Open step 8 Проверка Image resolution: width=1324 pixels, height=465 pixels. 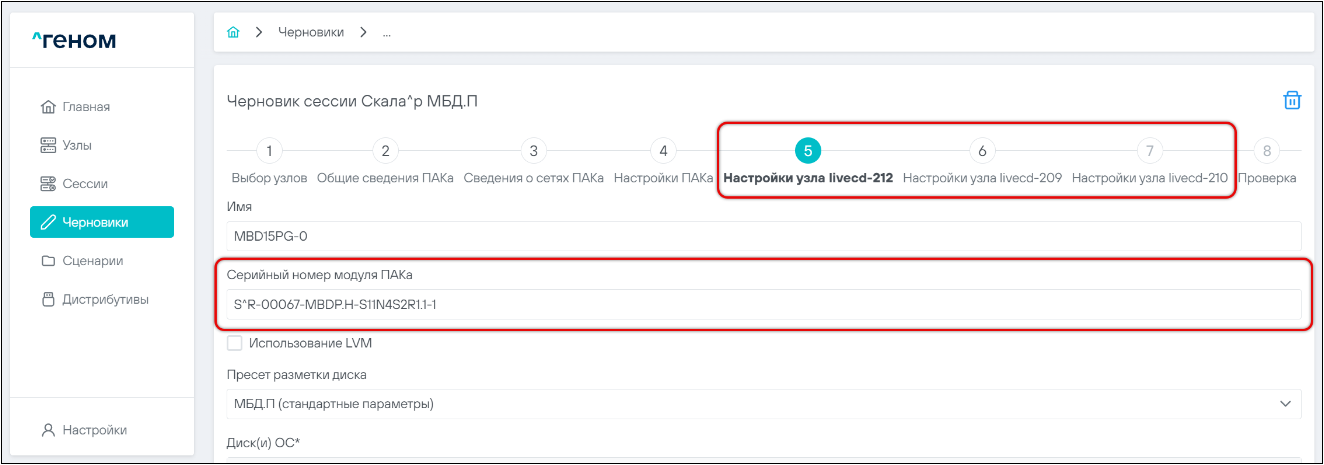[1267, 152]
